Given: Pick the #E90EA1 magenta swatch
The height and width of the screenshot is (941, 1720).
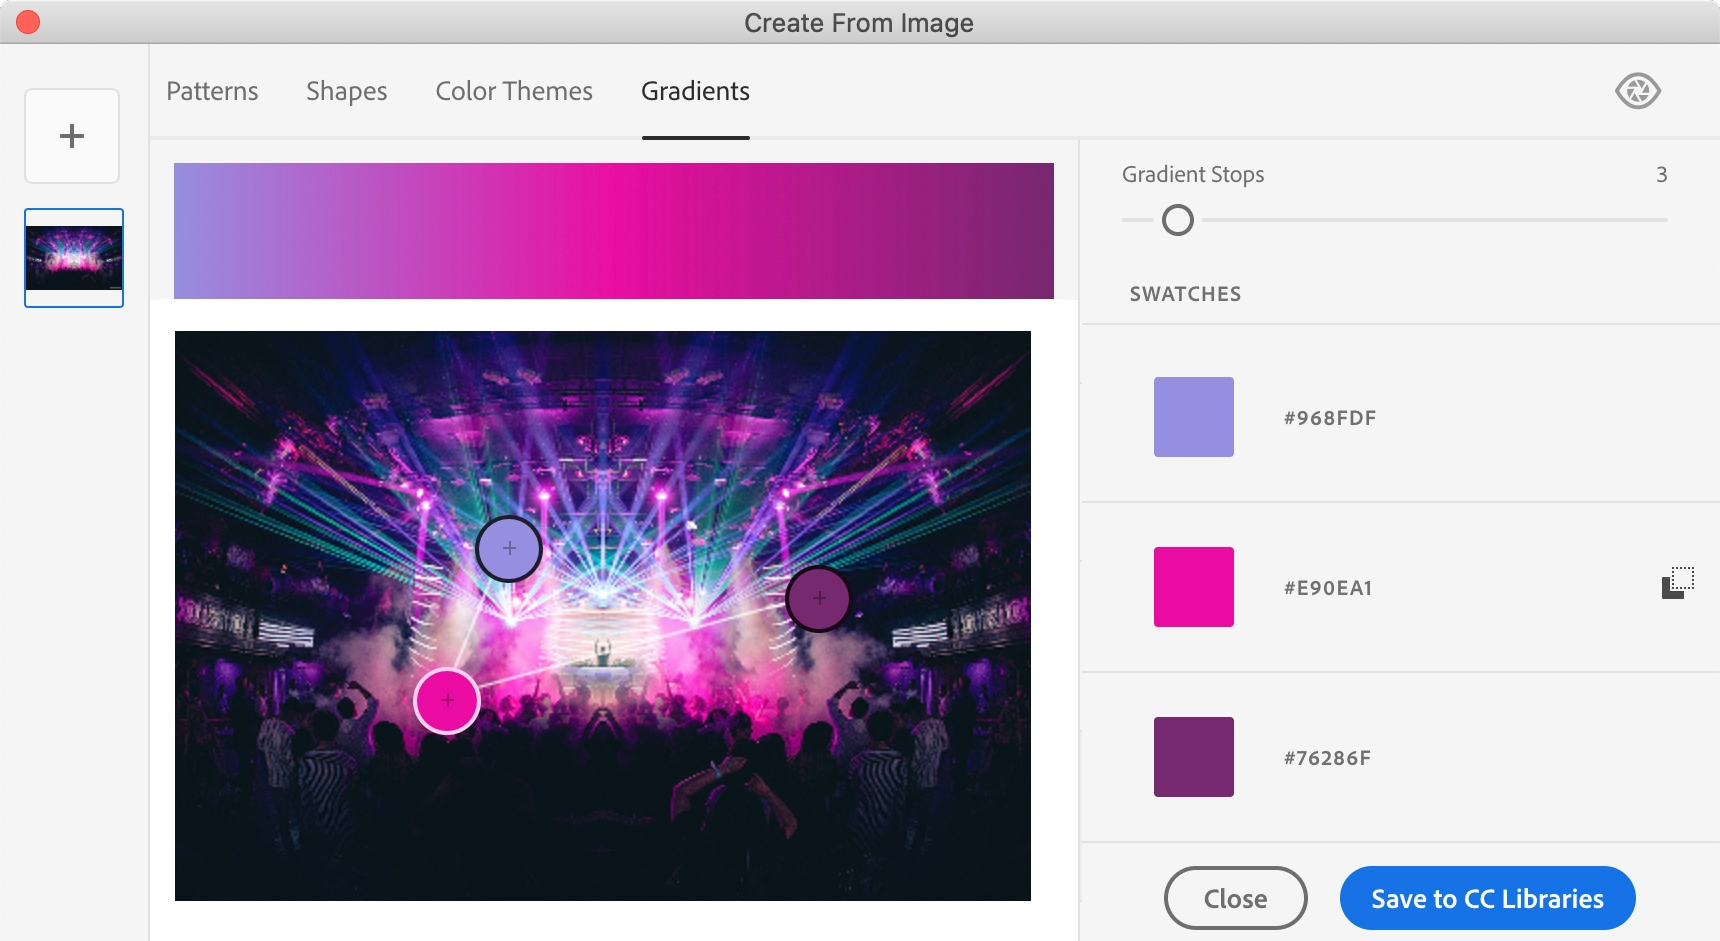Looking at the screenshot, I should point(1193,587).
